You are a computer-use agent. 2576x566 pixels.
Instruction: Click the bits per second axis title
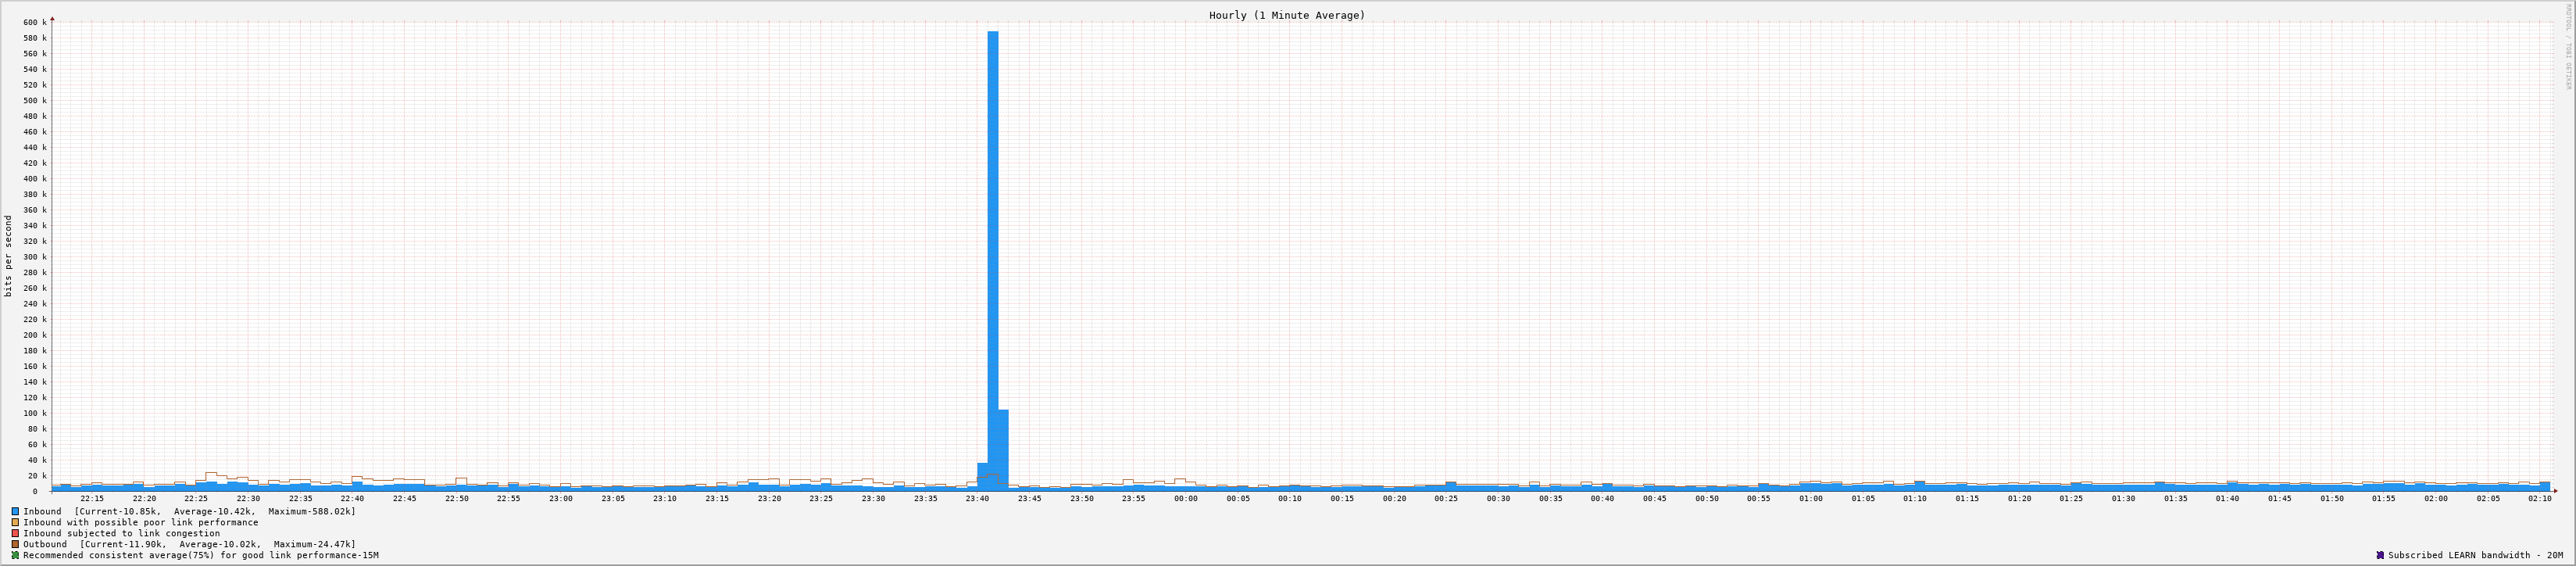point(9,256)
